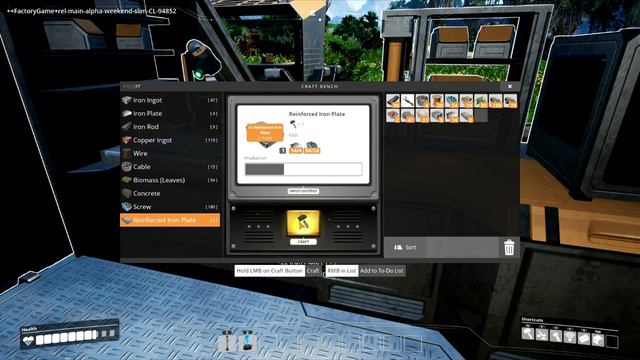
Task: Click the Add to To-Do List hint
Action: pyautogui.click(x=382, y=271)
